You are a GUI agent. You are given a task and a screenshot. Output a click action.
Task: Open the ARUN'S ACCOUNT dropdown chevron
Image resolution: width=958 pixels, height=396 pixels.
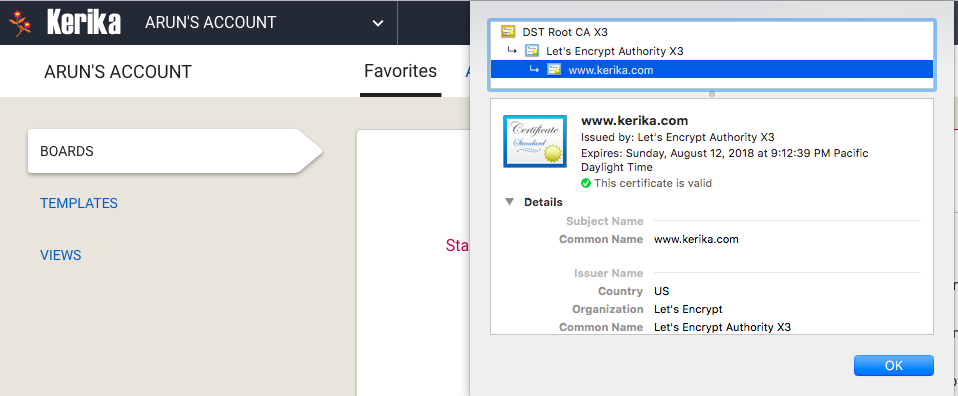click(378, 23)
